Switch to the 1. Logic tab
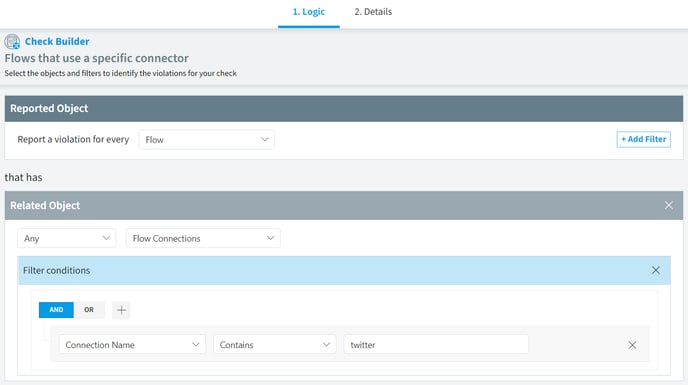This screenshot has width=688, height=385. [x=309, y=12]
